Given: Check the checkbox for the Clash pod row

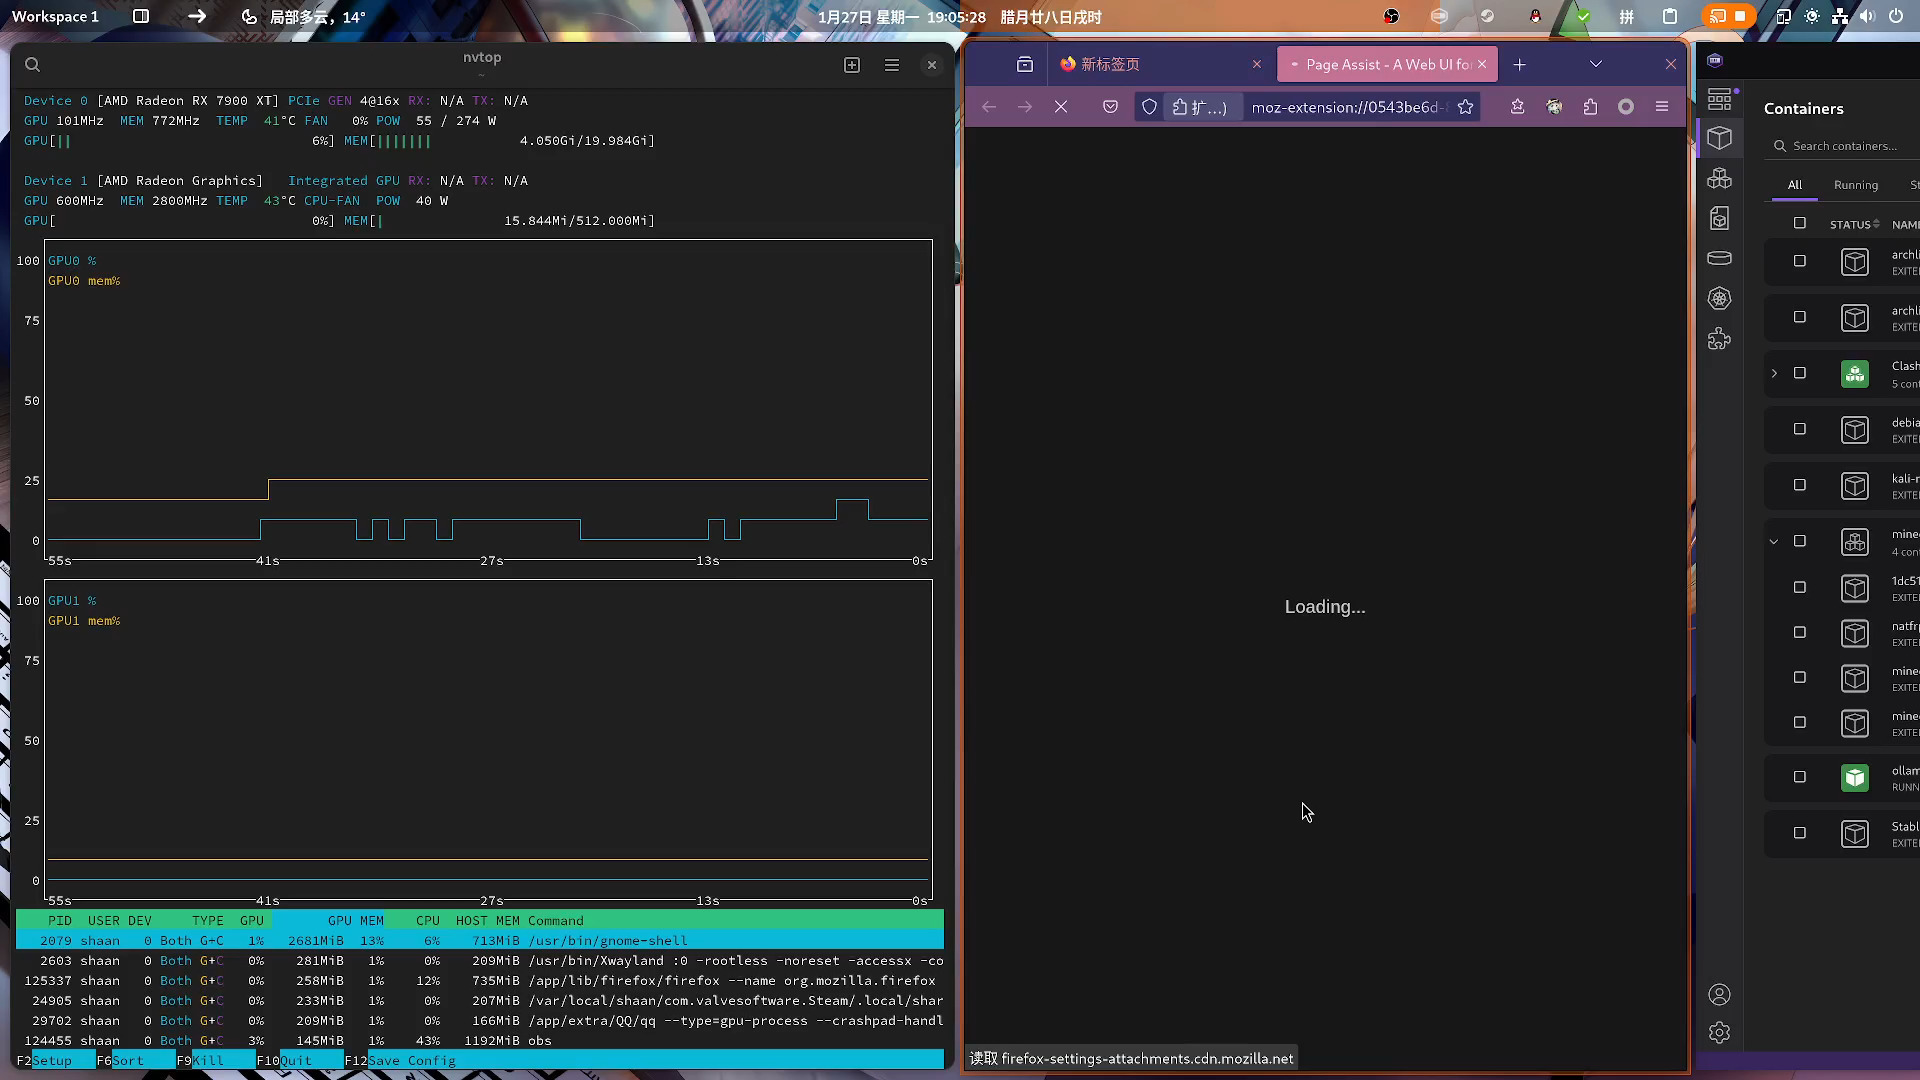Looking at the screenshot, I should pos(1800,373).
